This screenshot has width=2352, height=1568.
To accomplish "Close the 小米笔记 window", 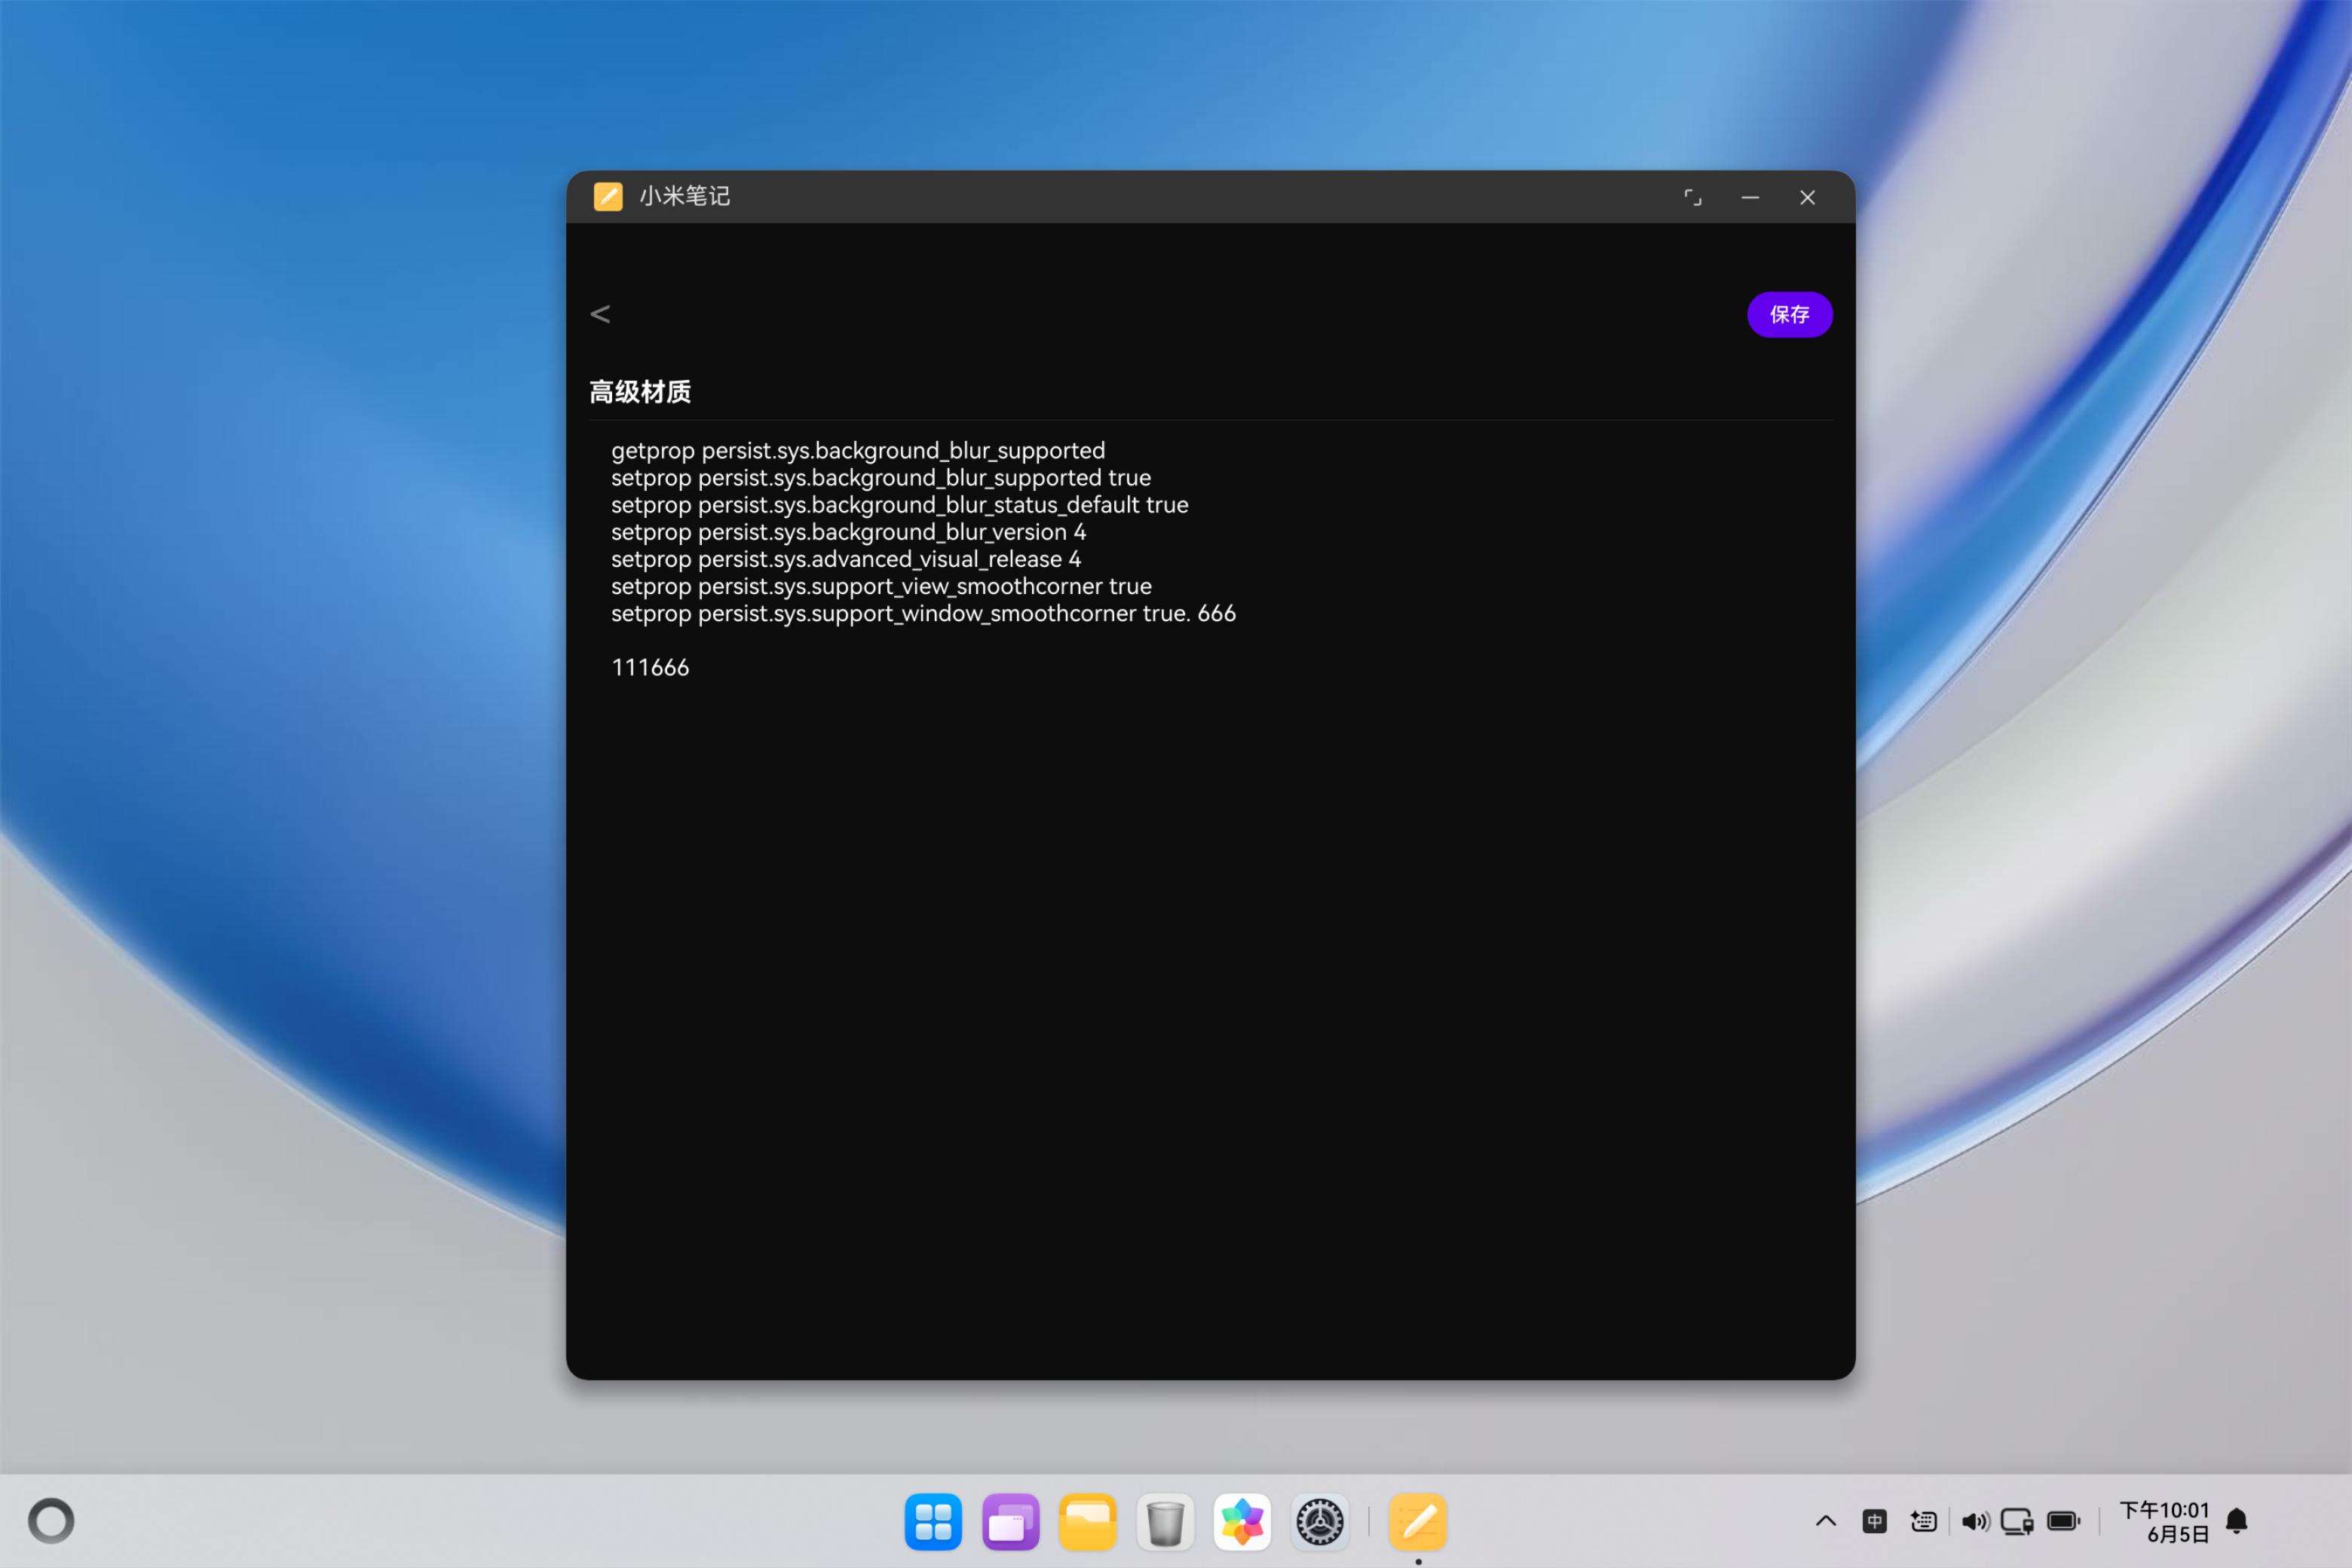I will click(1807, 197).
